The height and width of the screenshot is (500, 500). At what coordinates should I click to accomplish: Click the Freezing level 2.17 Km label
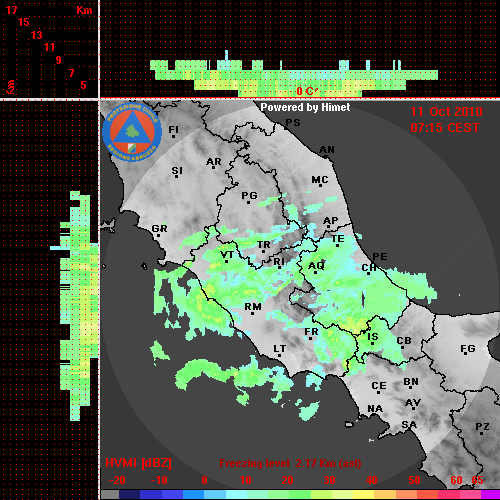[290, 463]
